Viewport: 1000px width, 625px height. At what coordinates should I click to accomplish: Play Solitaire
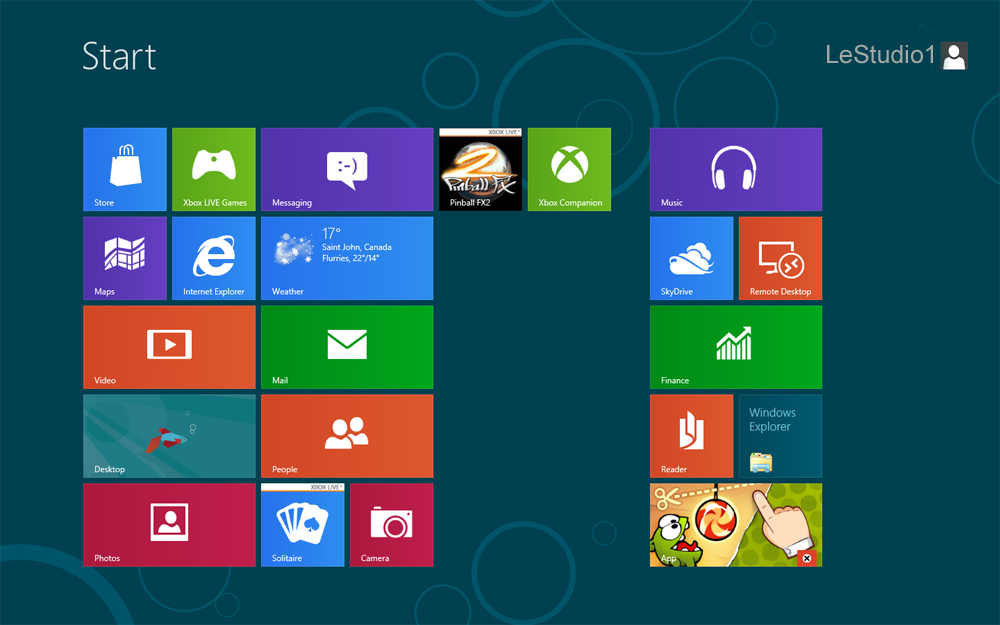pyautogui.click(x=302, y=525)
